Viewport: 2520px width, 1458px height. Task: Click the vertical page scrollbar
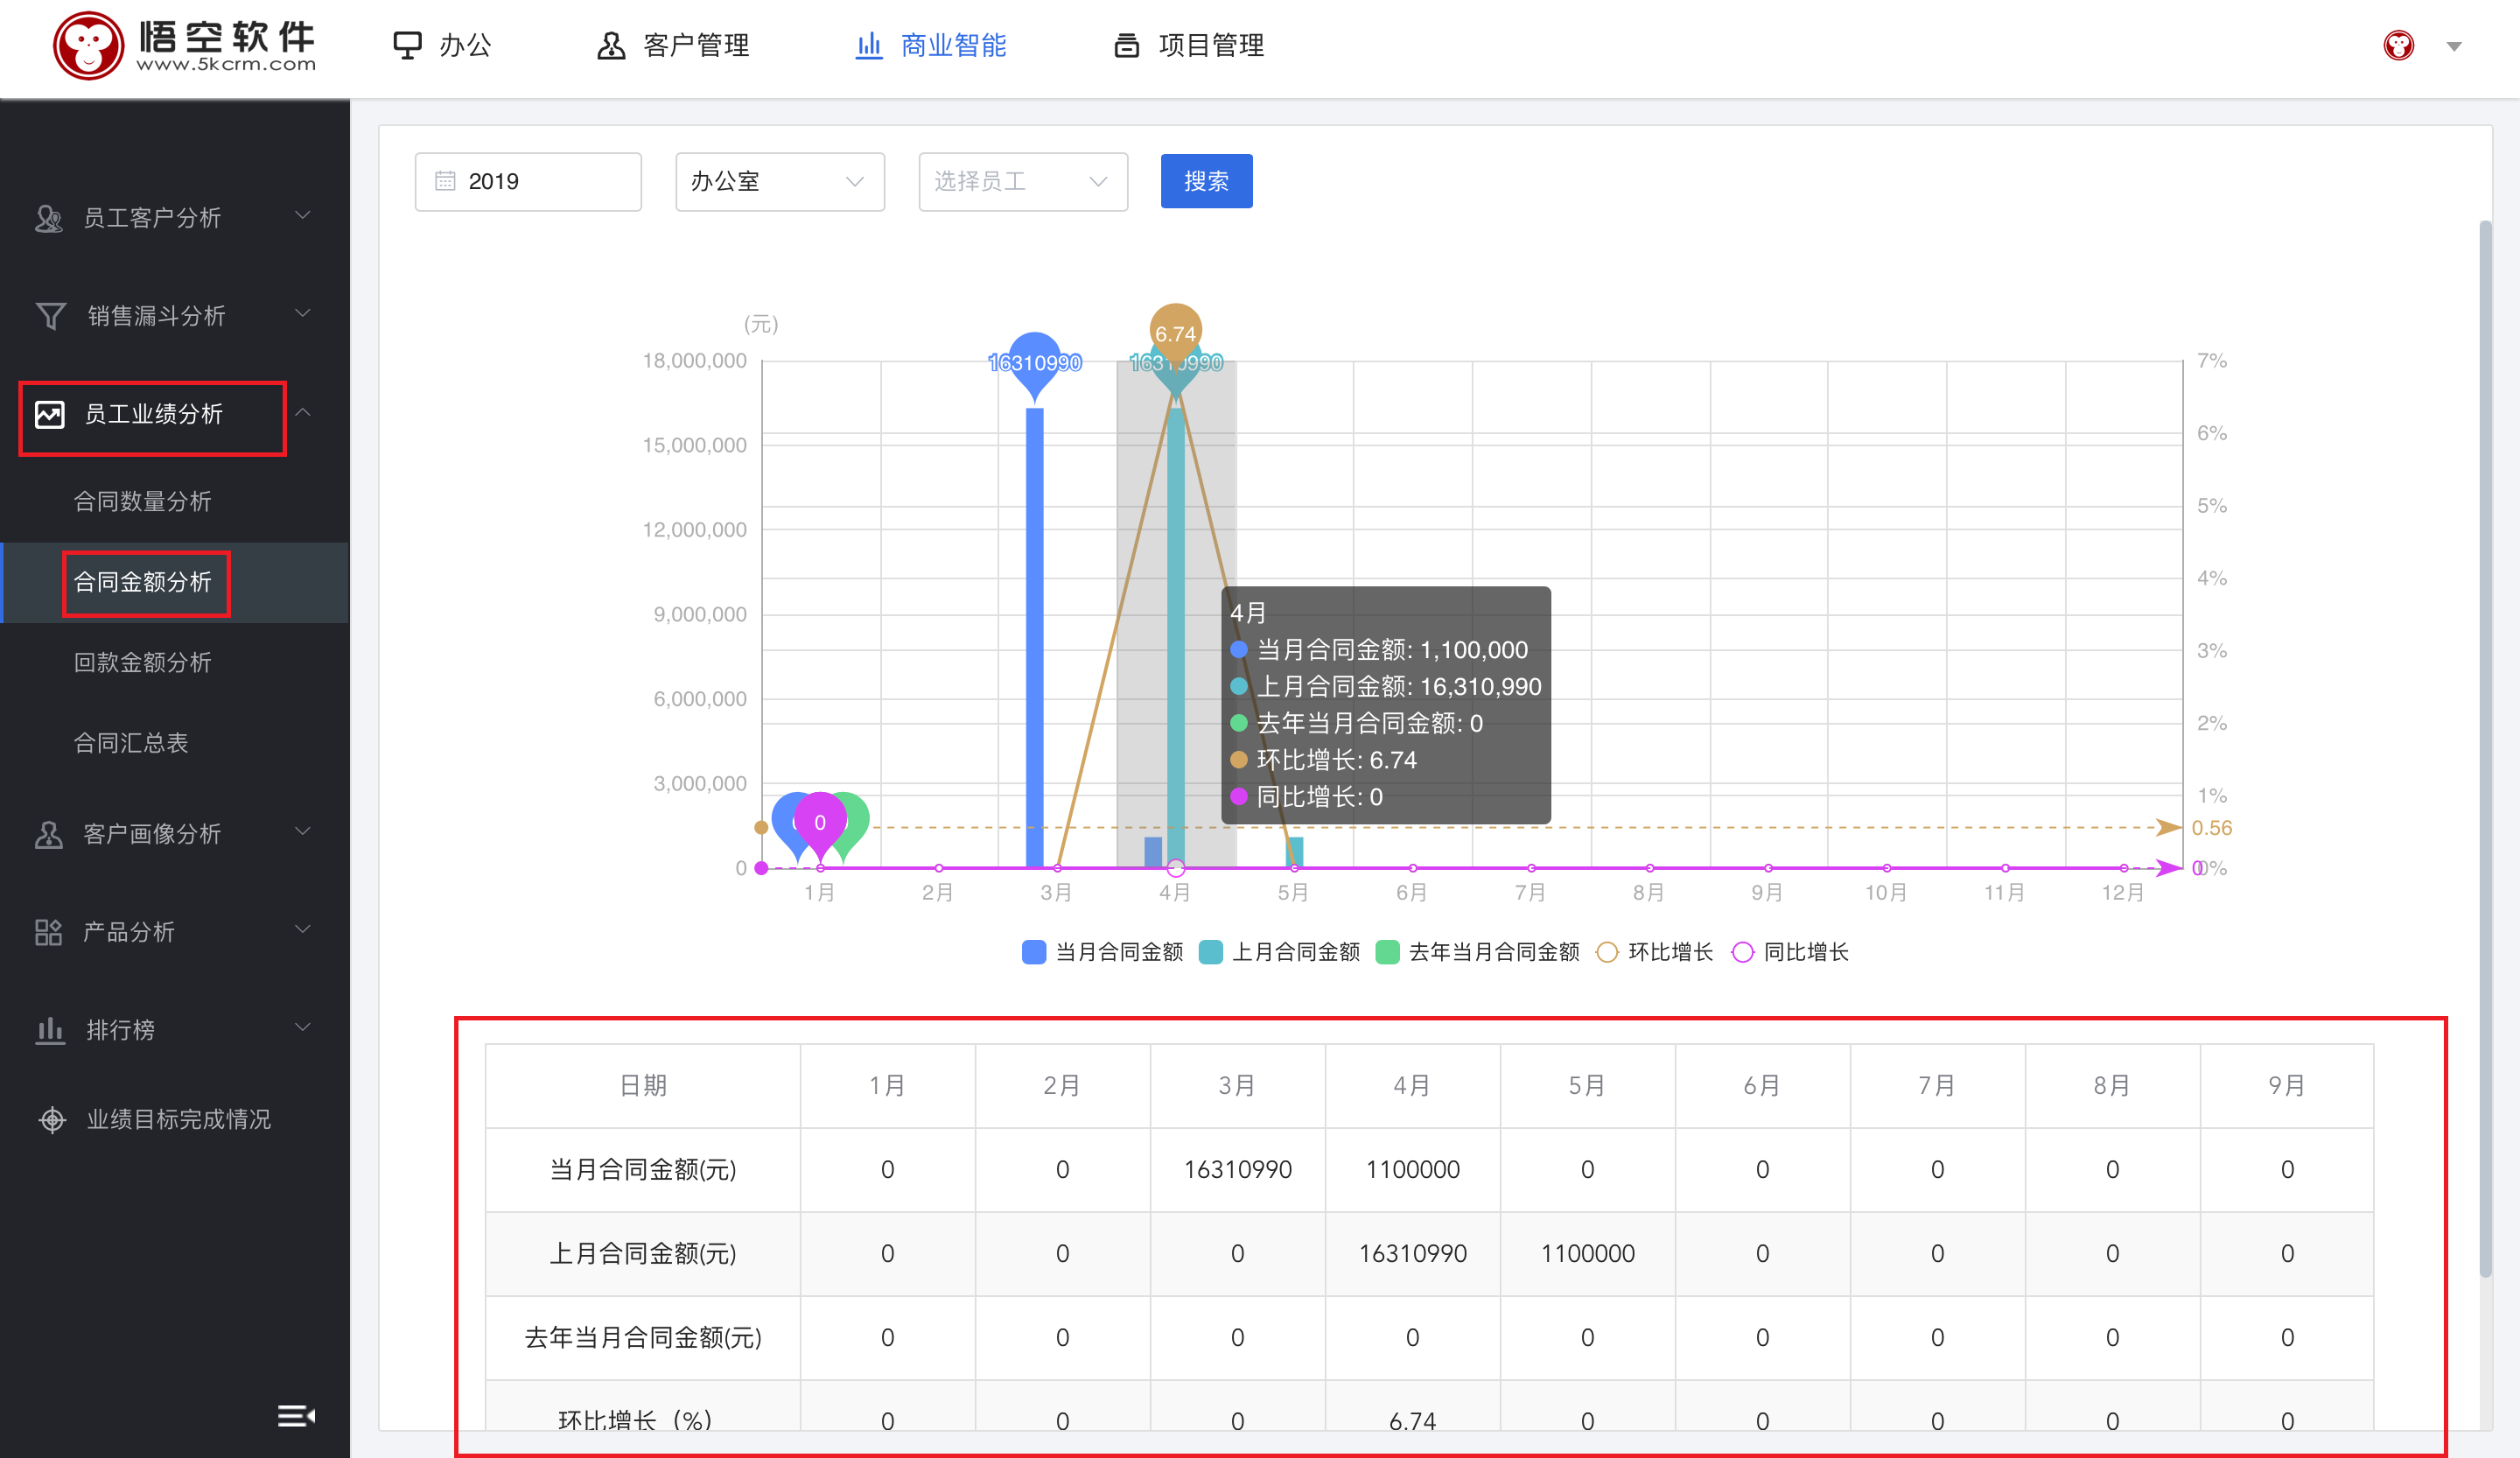point(2485,748)
